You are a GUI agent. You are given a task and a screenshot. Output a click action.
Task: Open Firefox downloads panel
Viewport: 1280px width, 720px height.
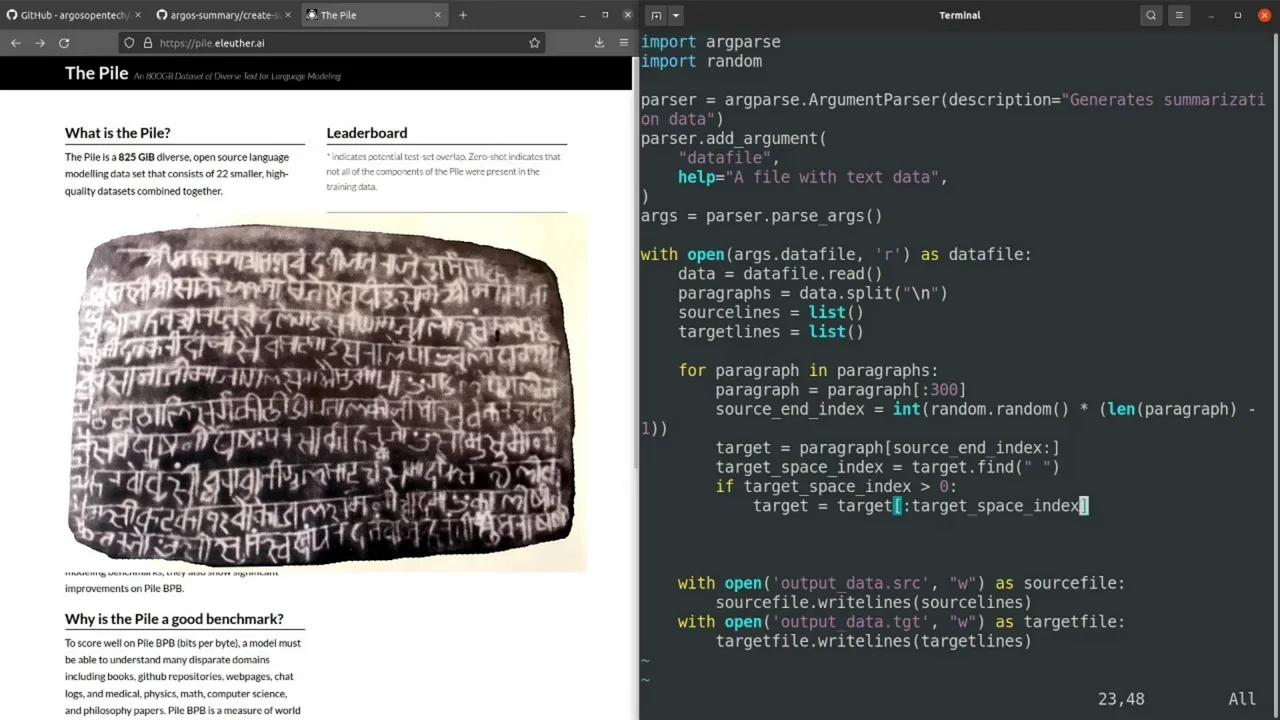599,43
